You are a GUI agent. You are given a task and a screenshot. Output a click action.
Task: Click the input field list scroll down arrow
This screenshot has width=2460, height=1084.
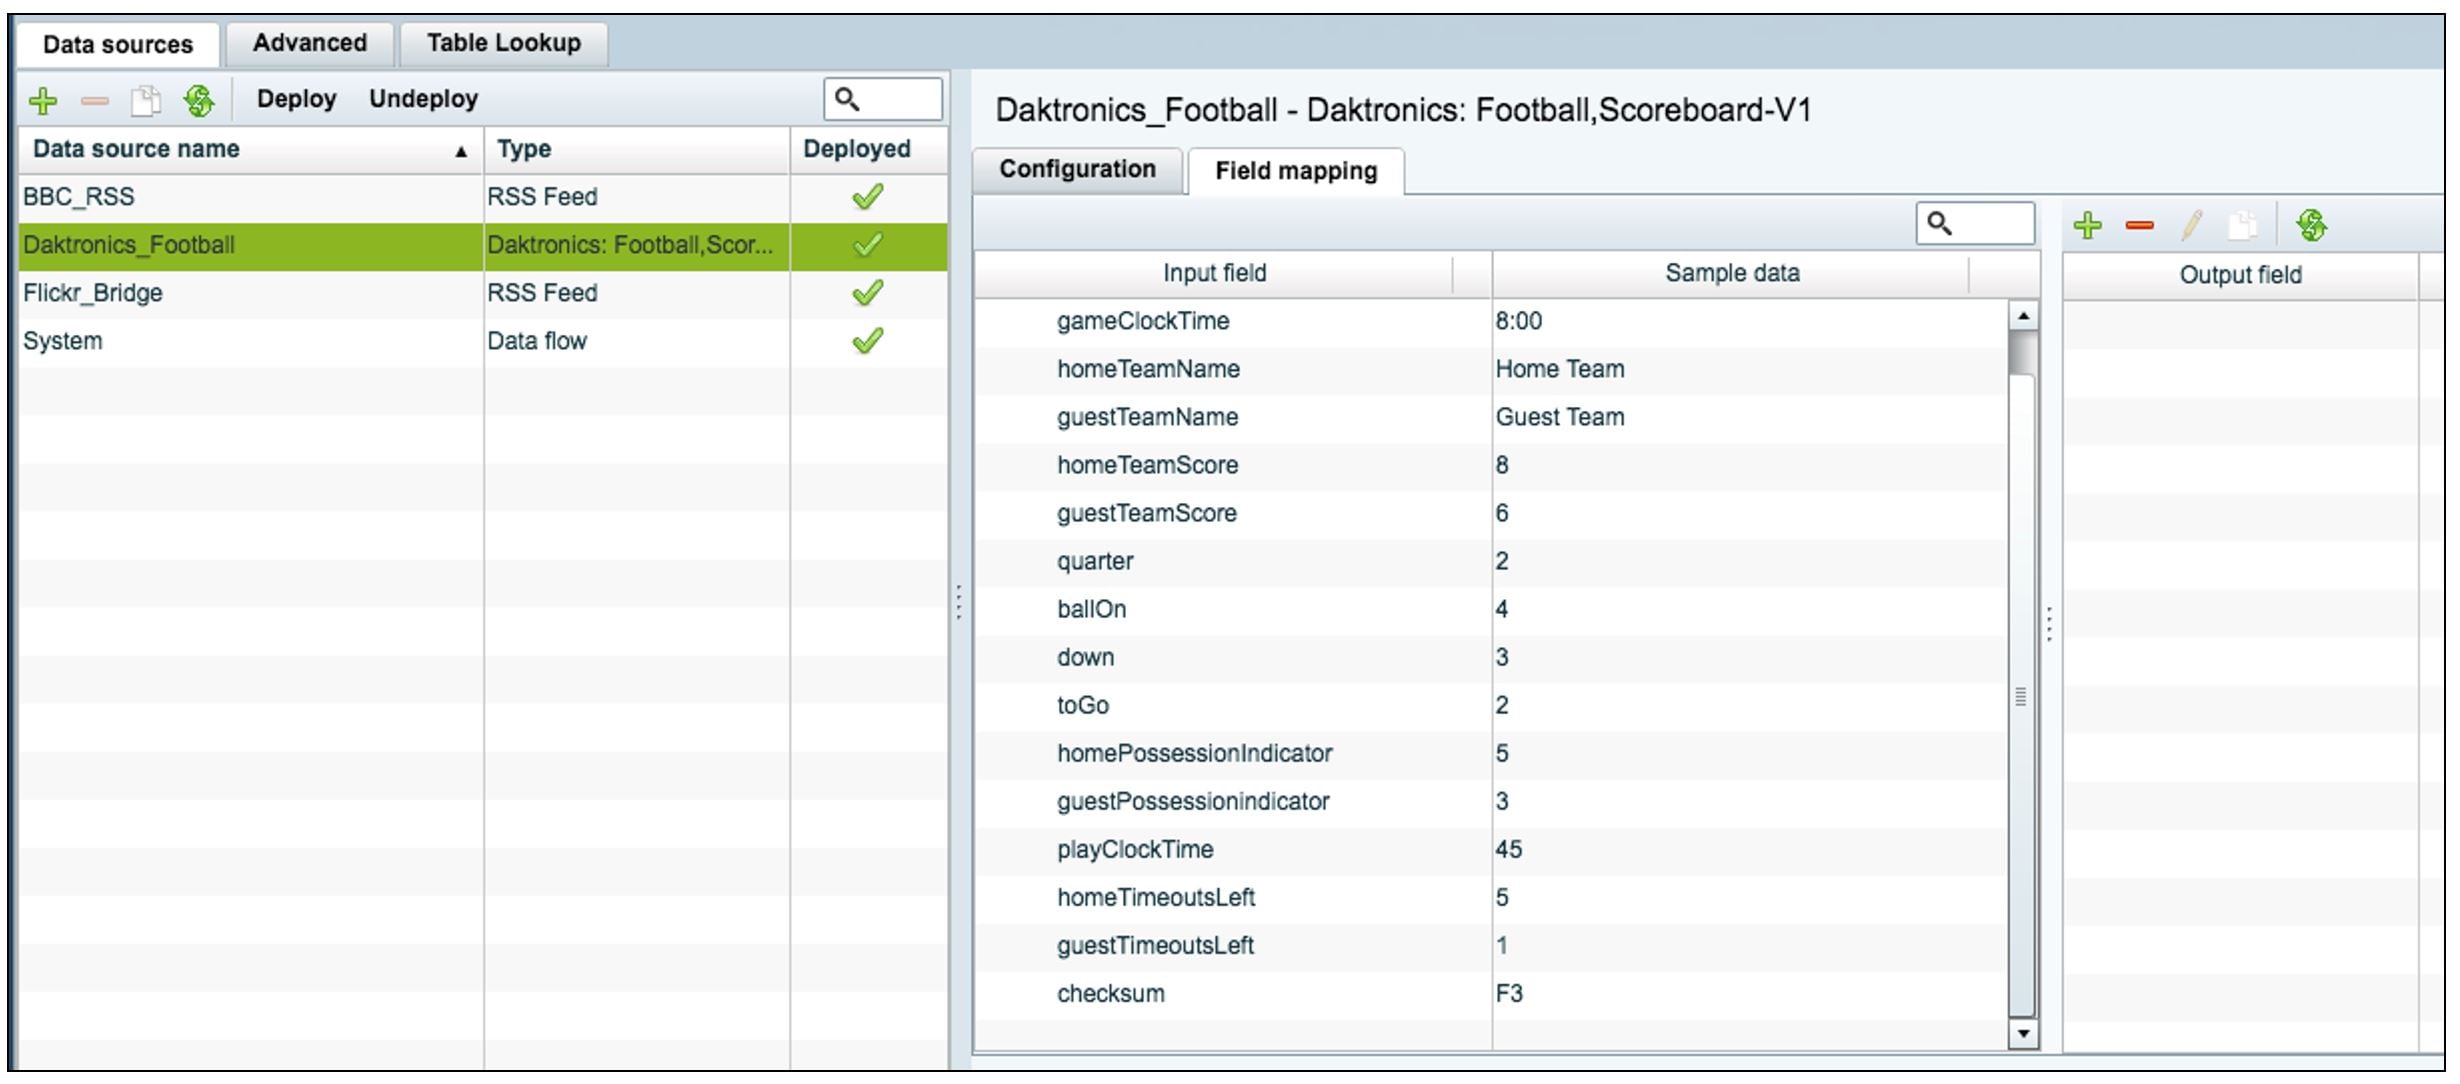tap(2022, 1033)
